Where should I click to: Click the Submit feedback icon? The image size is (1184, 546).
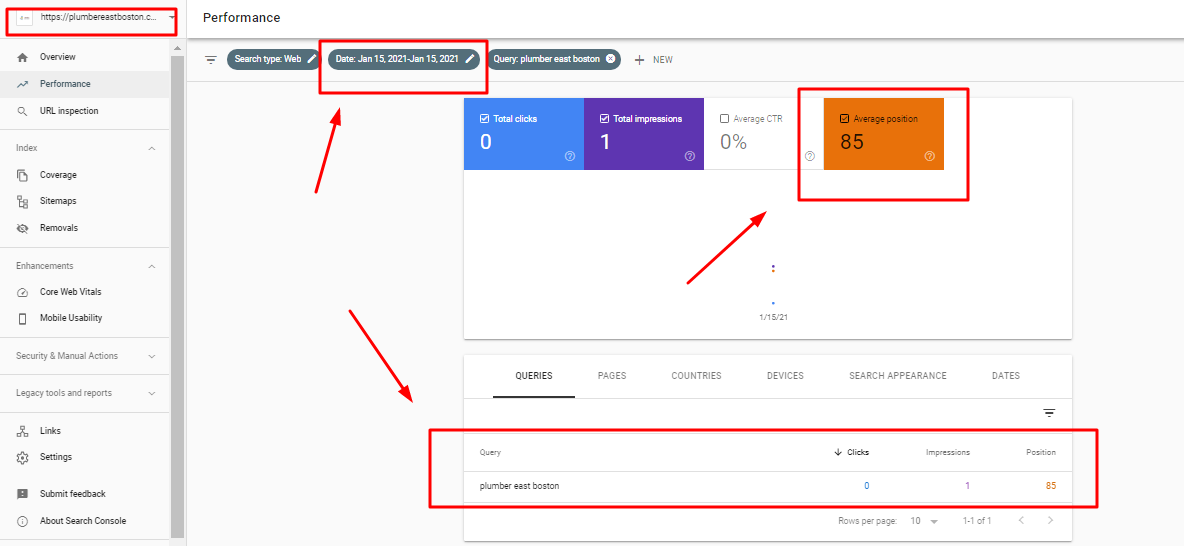point(23,494)
